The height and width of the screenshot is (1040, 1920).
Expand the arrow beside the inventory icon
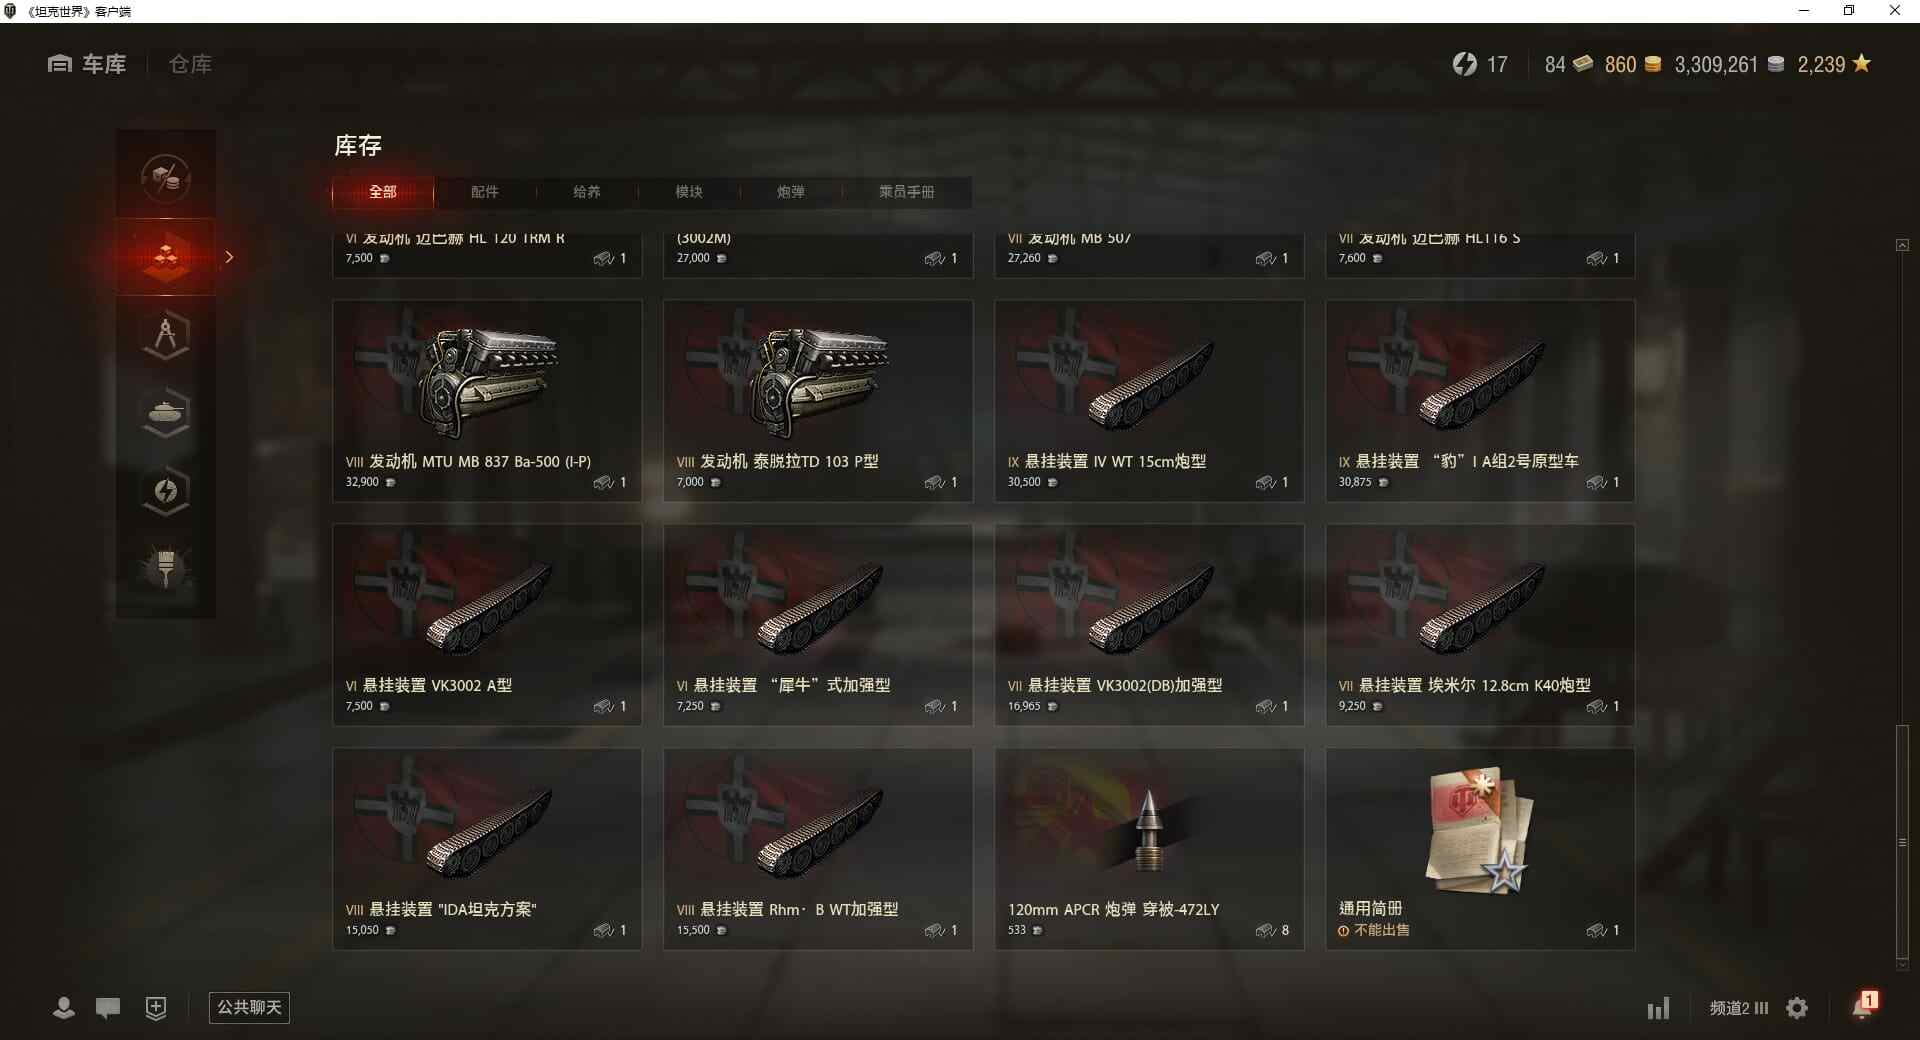[x=229, y=257]
